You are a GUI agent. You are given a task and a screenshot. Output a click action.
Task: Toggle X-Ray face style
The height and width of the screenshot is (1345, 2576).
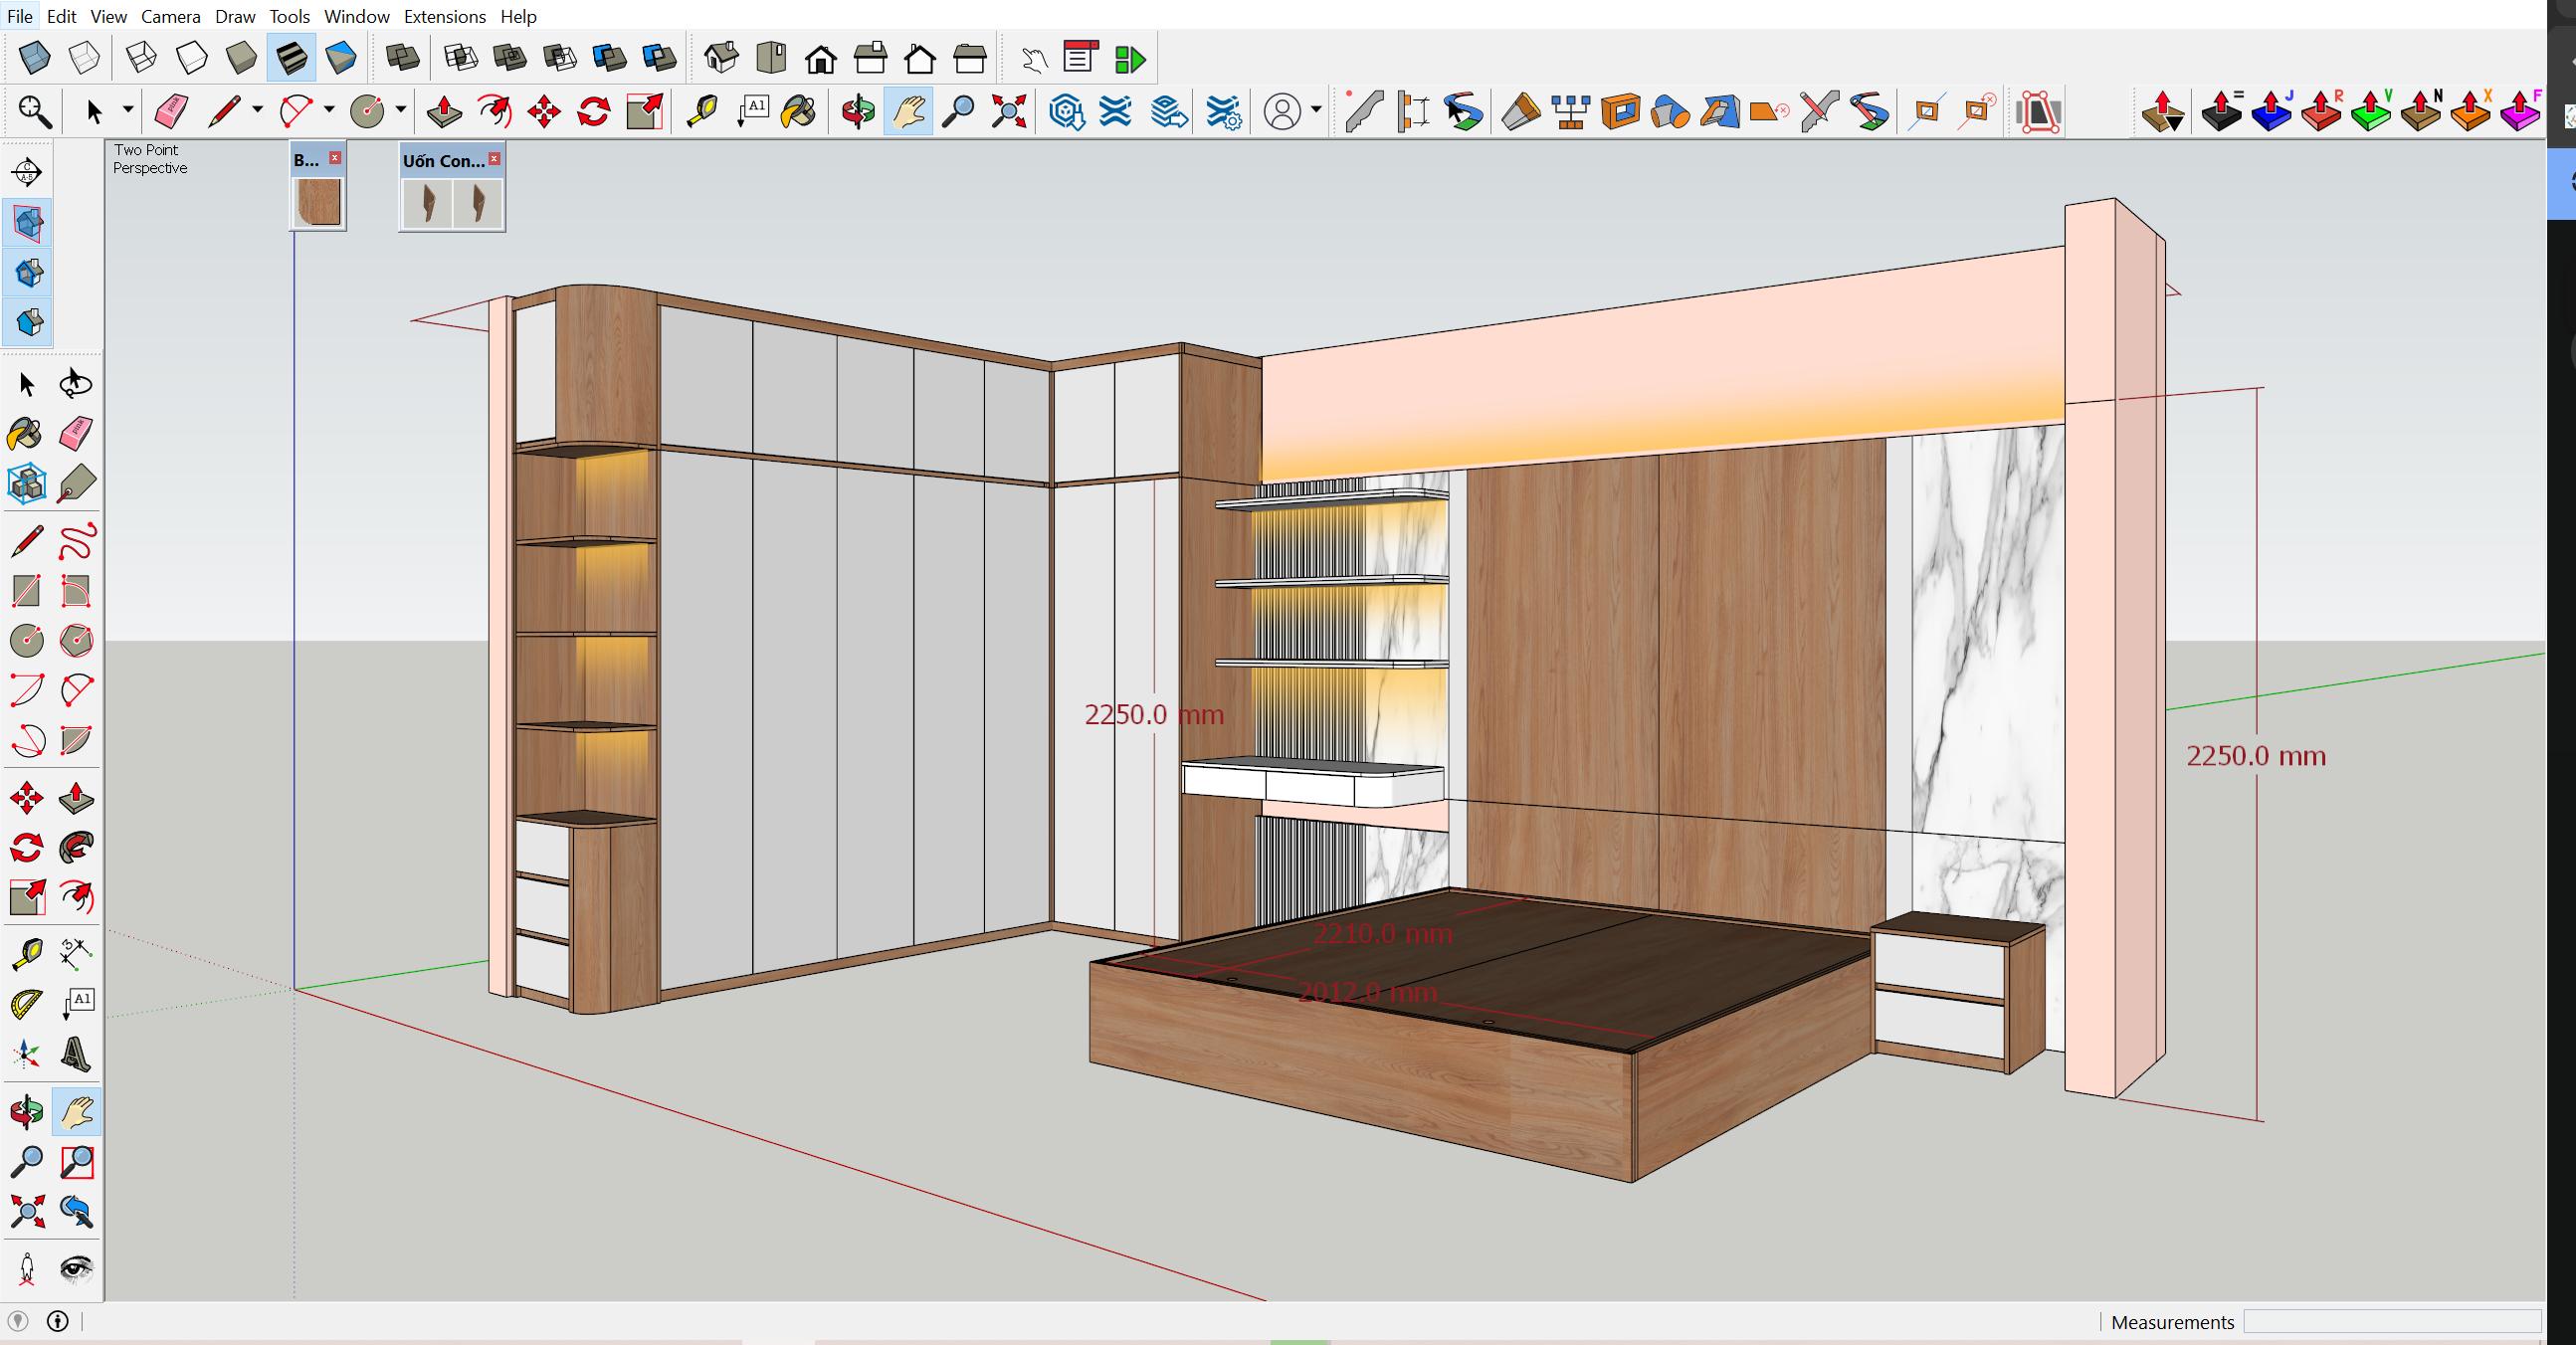[34, 58]
